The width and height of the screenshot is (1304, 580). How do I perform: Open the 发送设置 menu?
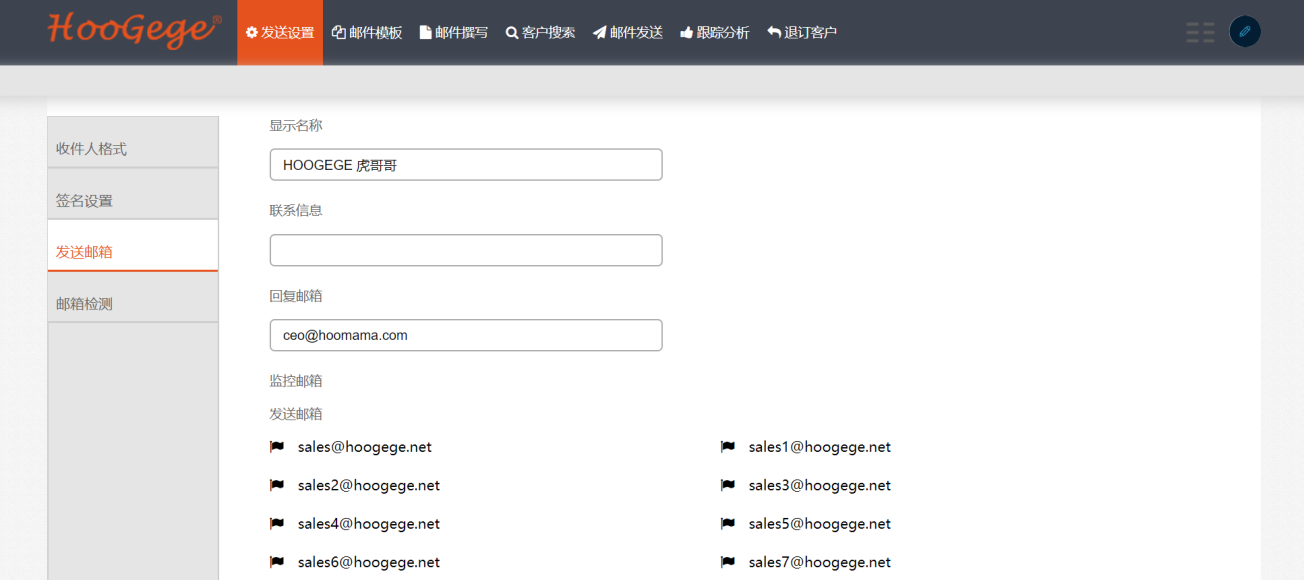point(280,32)
